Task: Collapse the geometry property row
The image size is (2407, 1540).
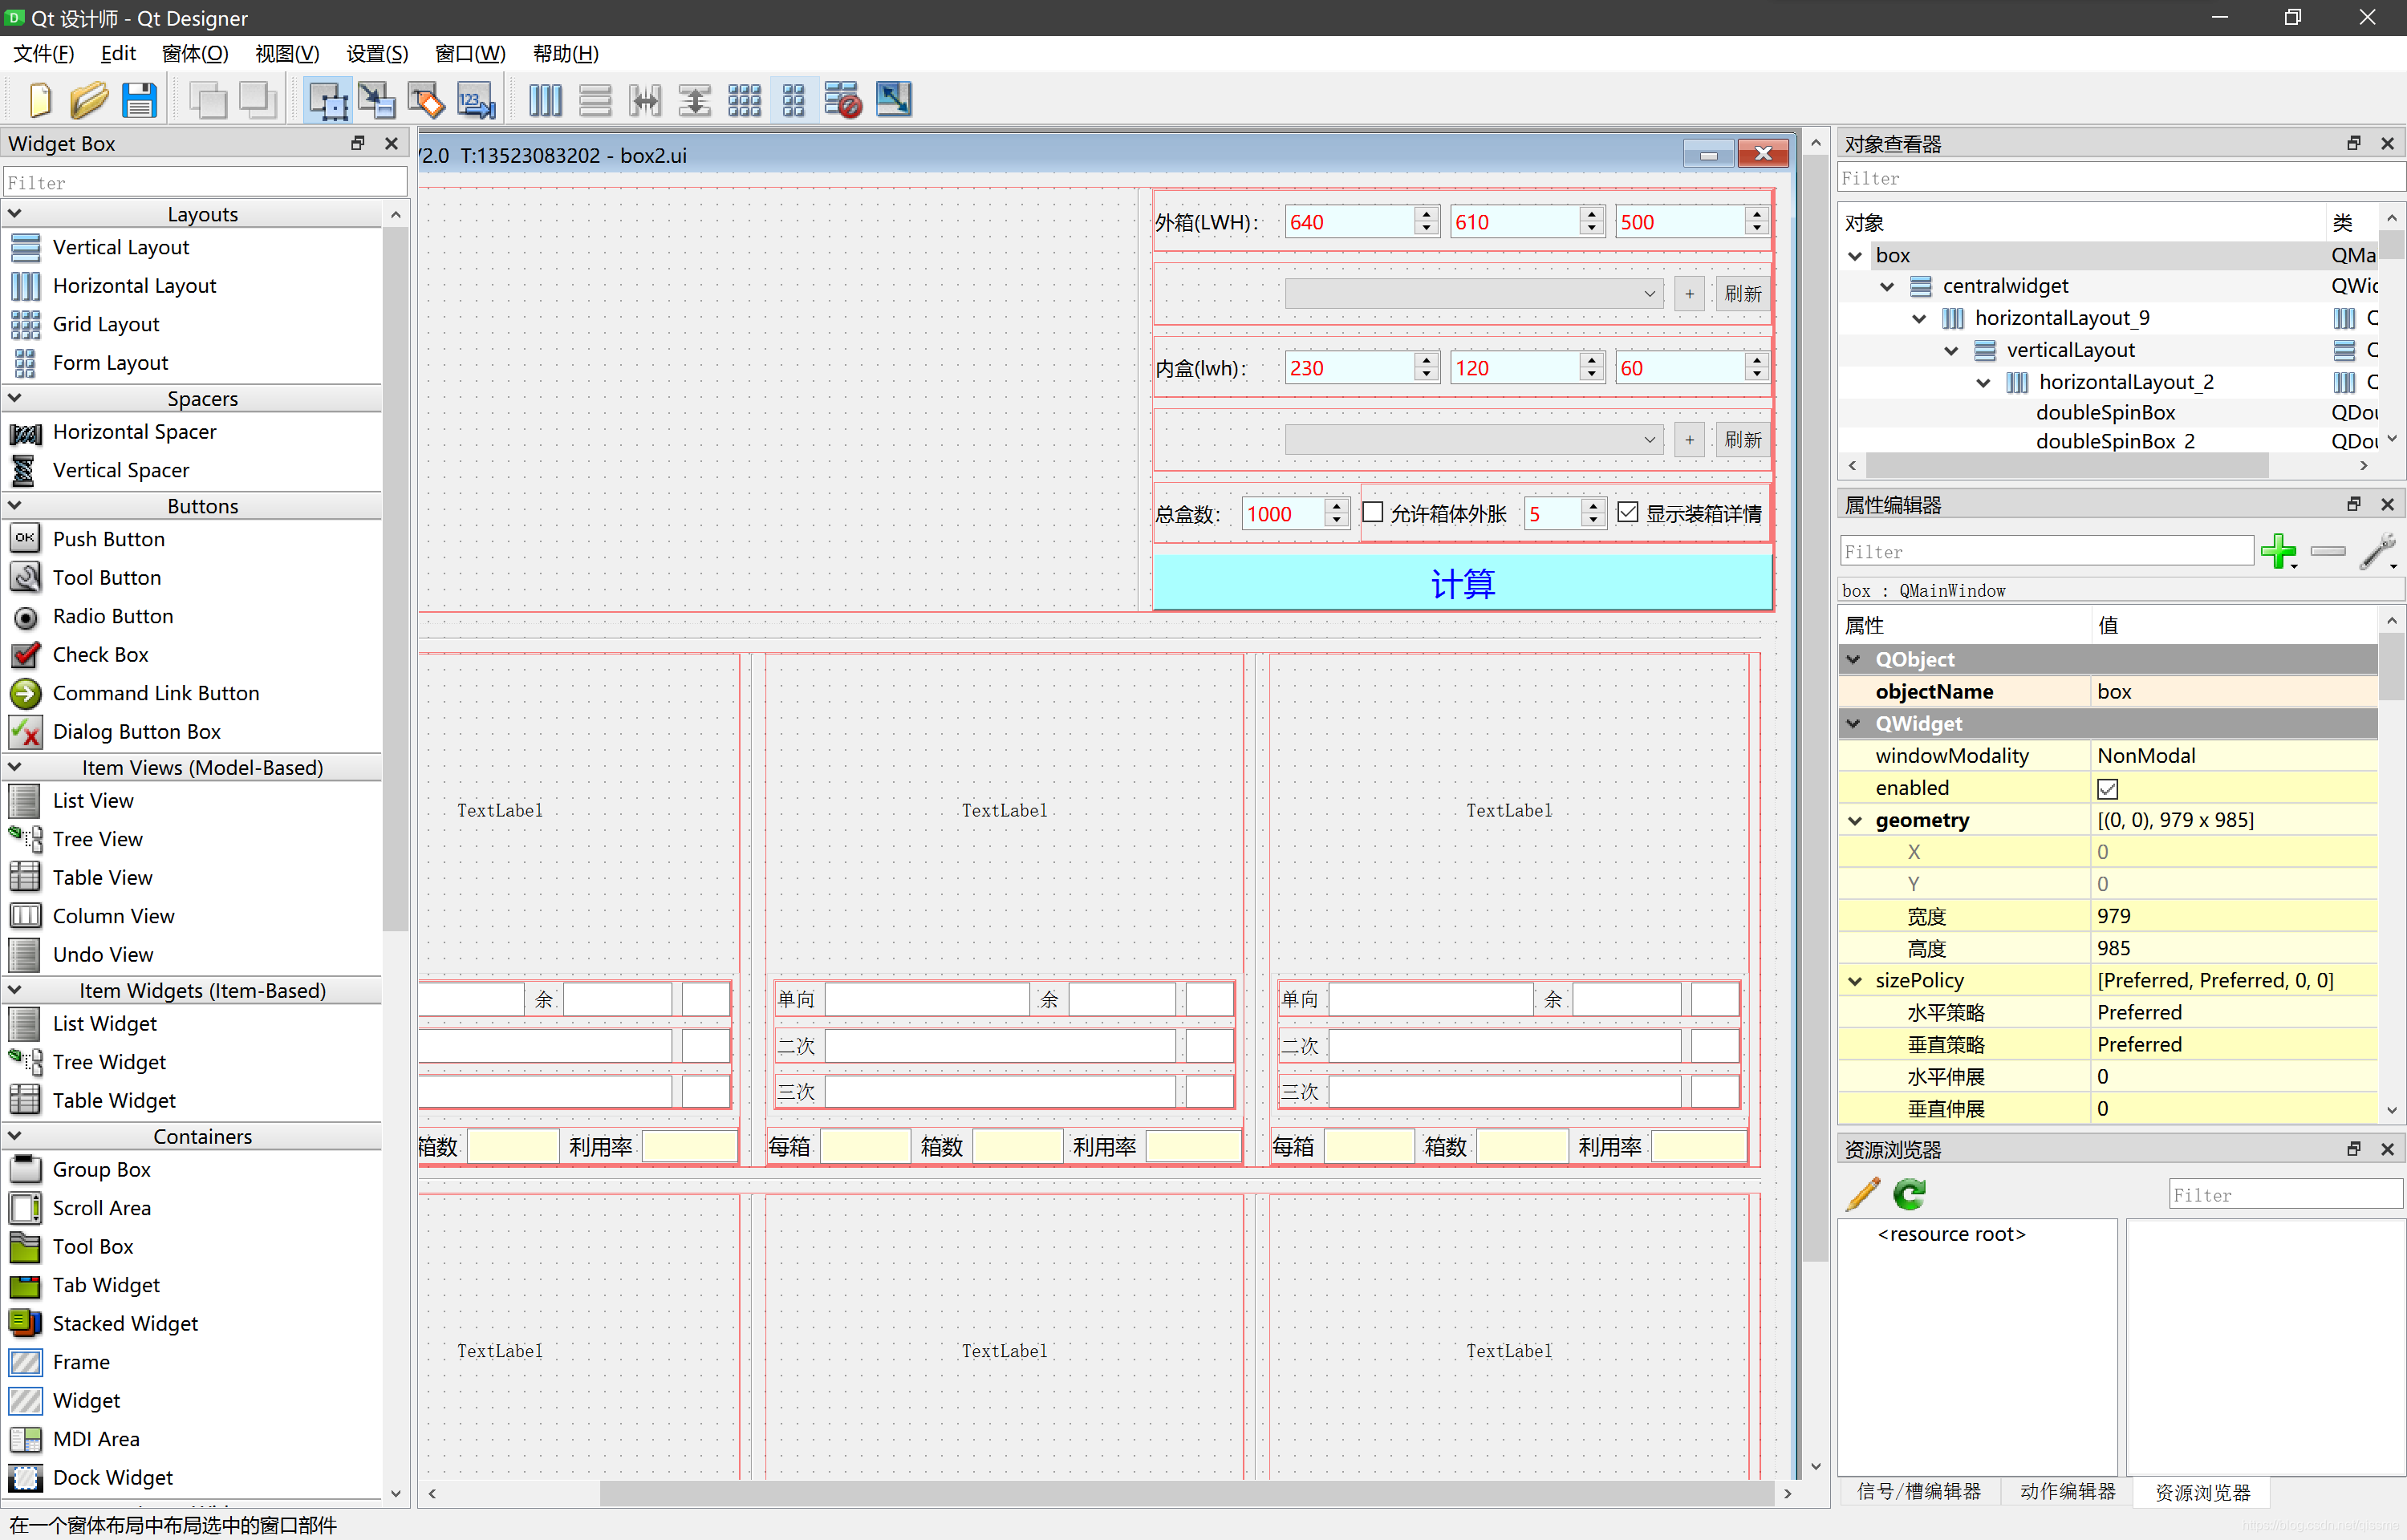Action: (x=1855, y=821)
